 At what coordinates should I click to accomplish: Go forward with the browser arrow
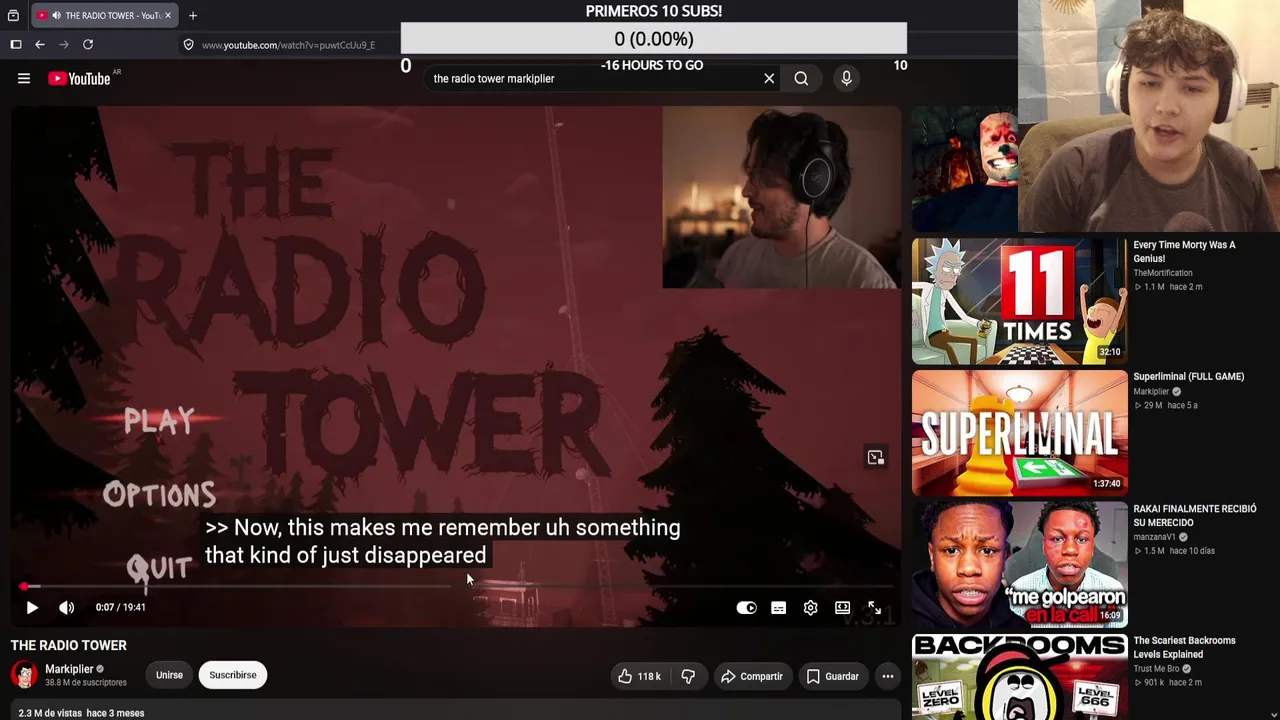64,45
